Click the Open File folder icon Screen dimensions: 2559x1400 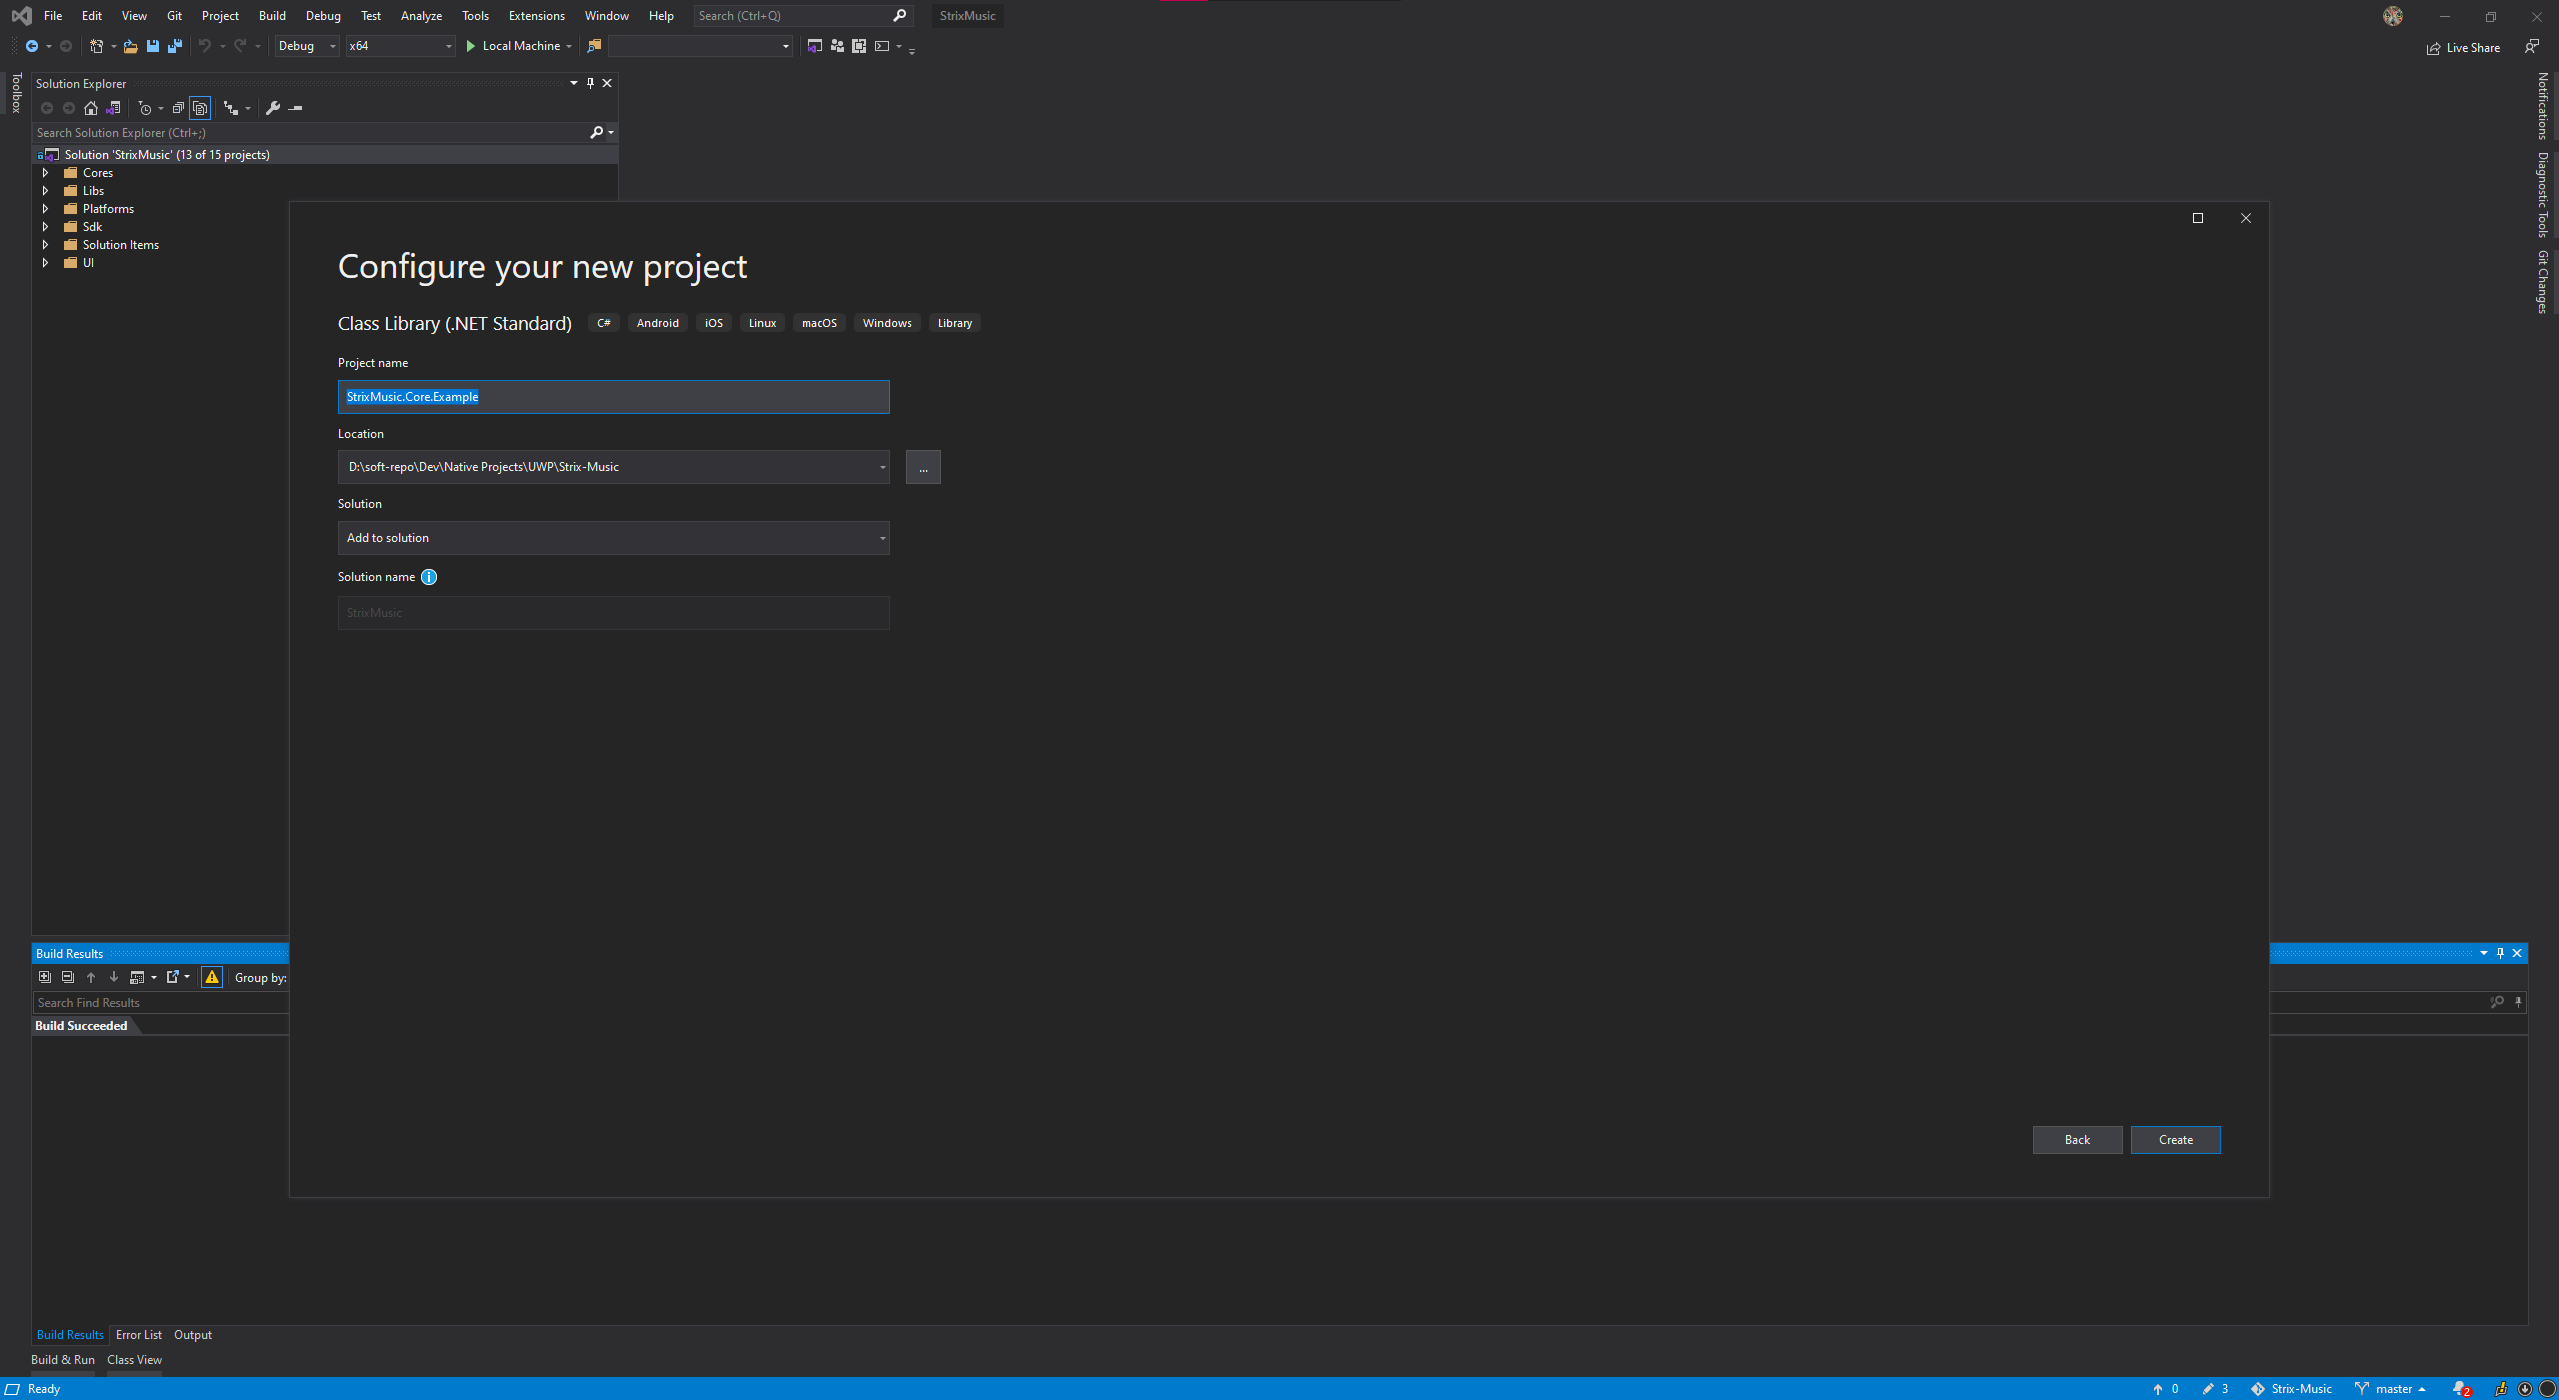pos(130,46)
